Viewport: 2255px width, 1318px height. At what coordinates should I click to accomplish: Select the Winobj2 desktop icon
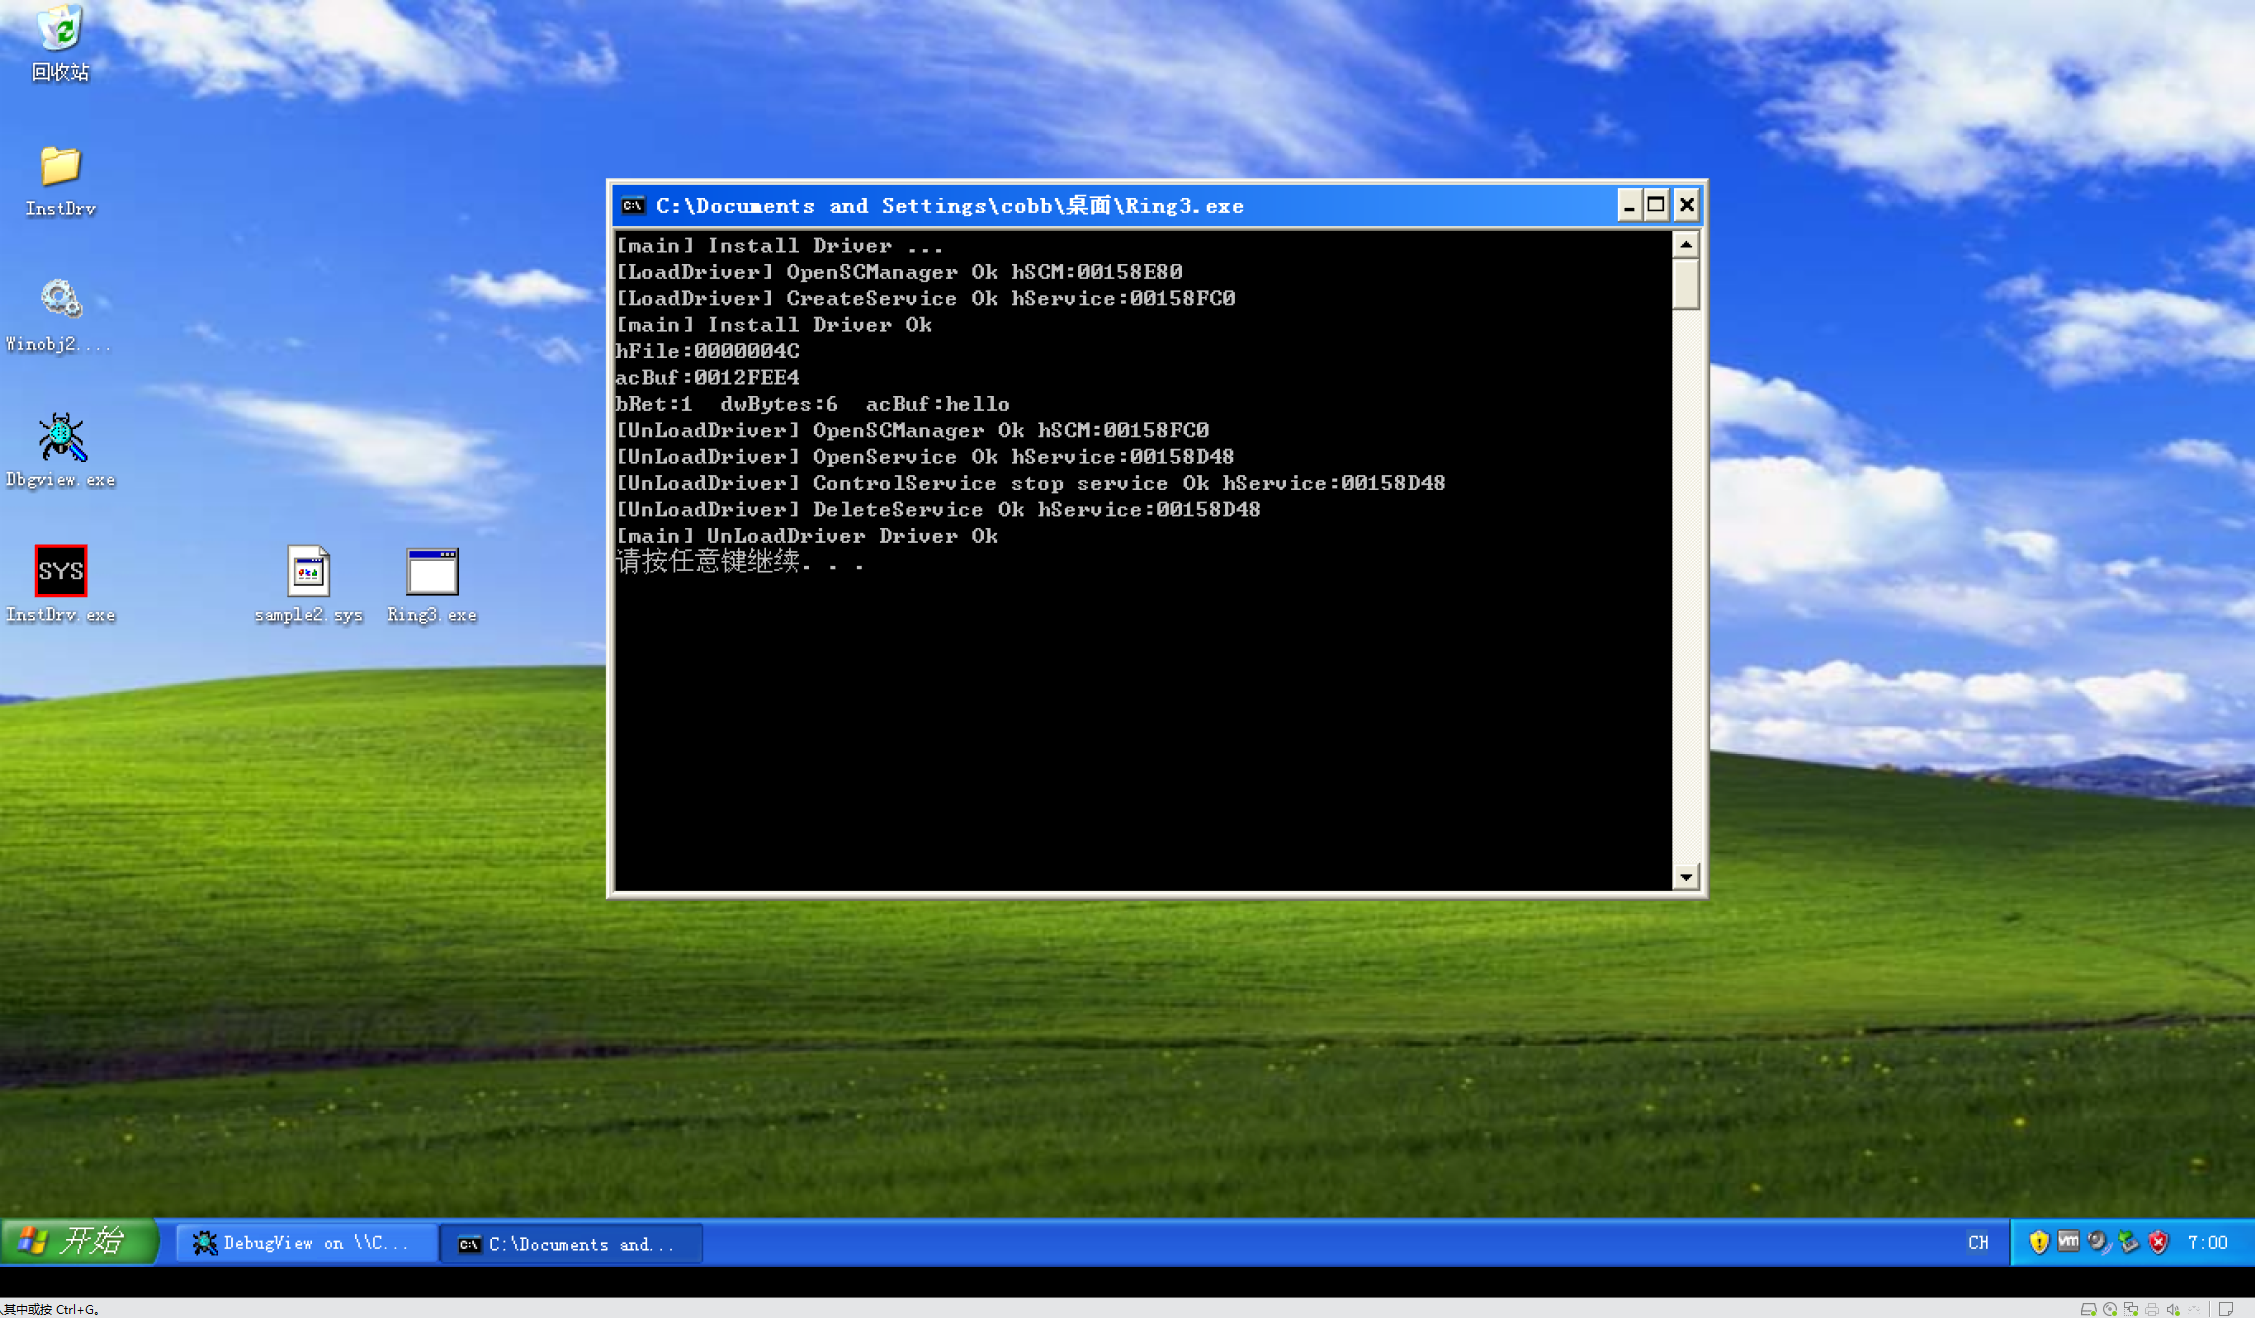click(x=60, y=300)
